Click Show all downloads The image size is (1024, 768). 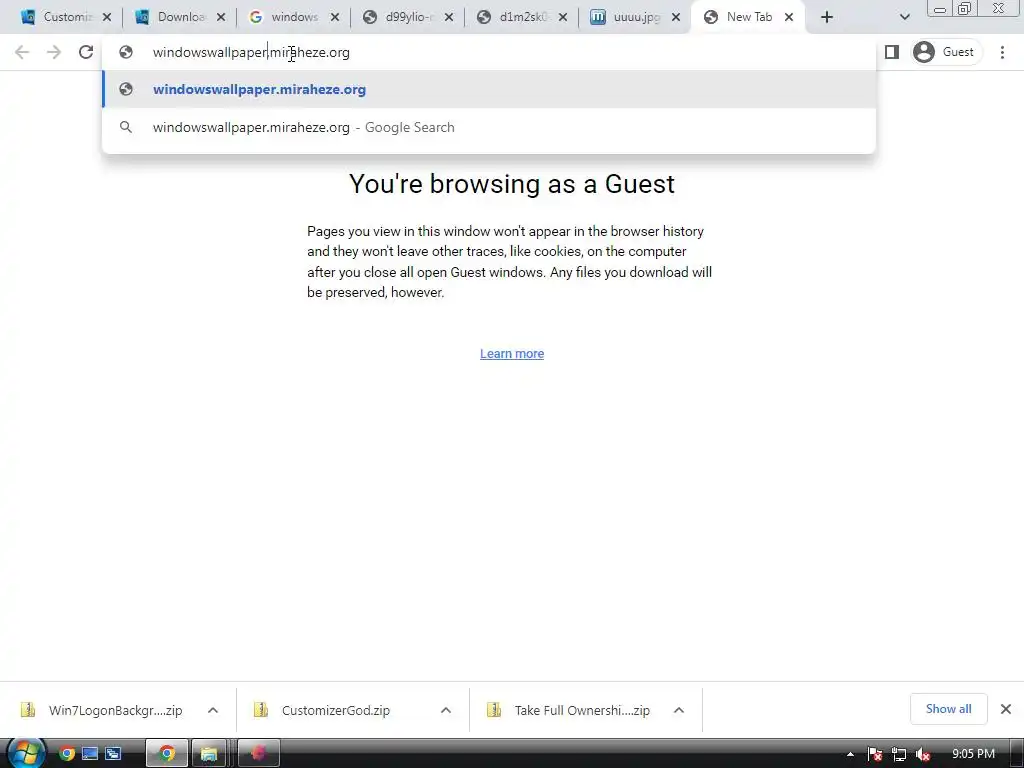pos(948,709)
